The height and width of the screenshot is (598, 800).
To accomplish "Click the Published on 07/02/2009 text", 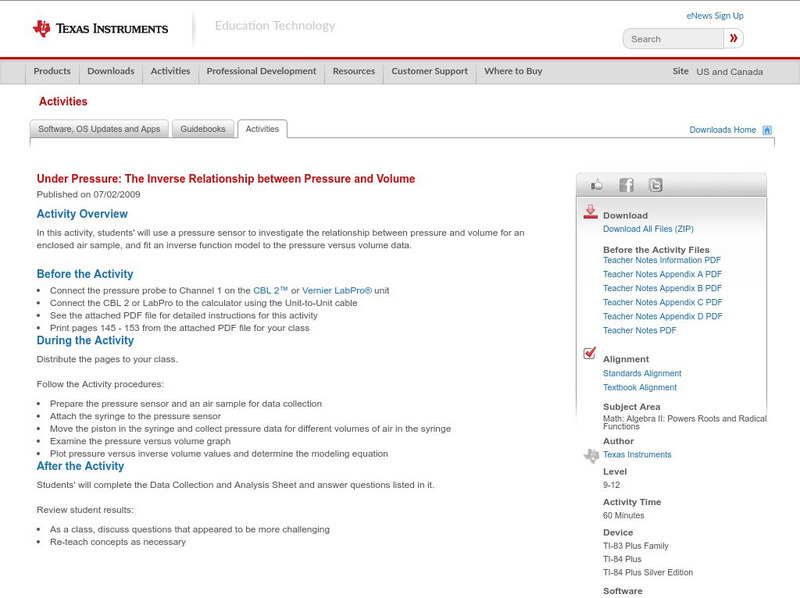I will [x=88, y=194].
